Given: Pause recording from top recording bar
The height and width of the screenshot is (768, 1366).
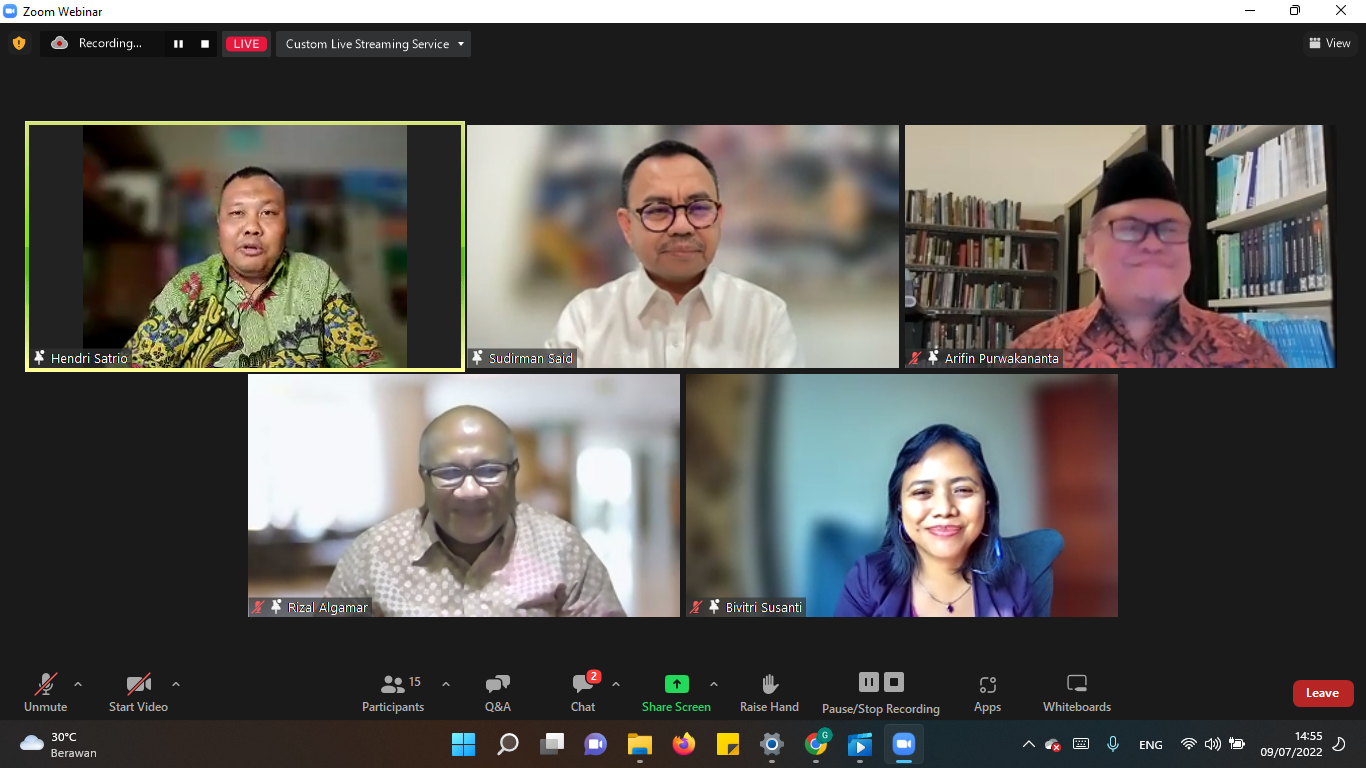Looking at the screenshot, I should pos(179,44).
